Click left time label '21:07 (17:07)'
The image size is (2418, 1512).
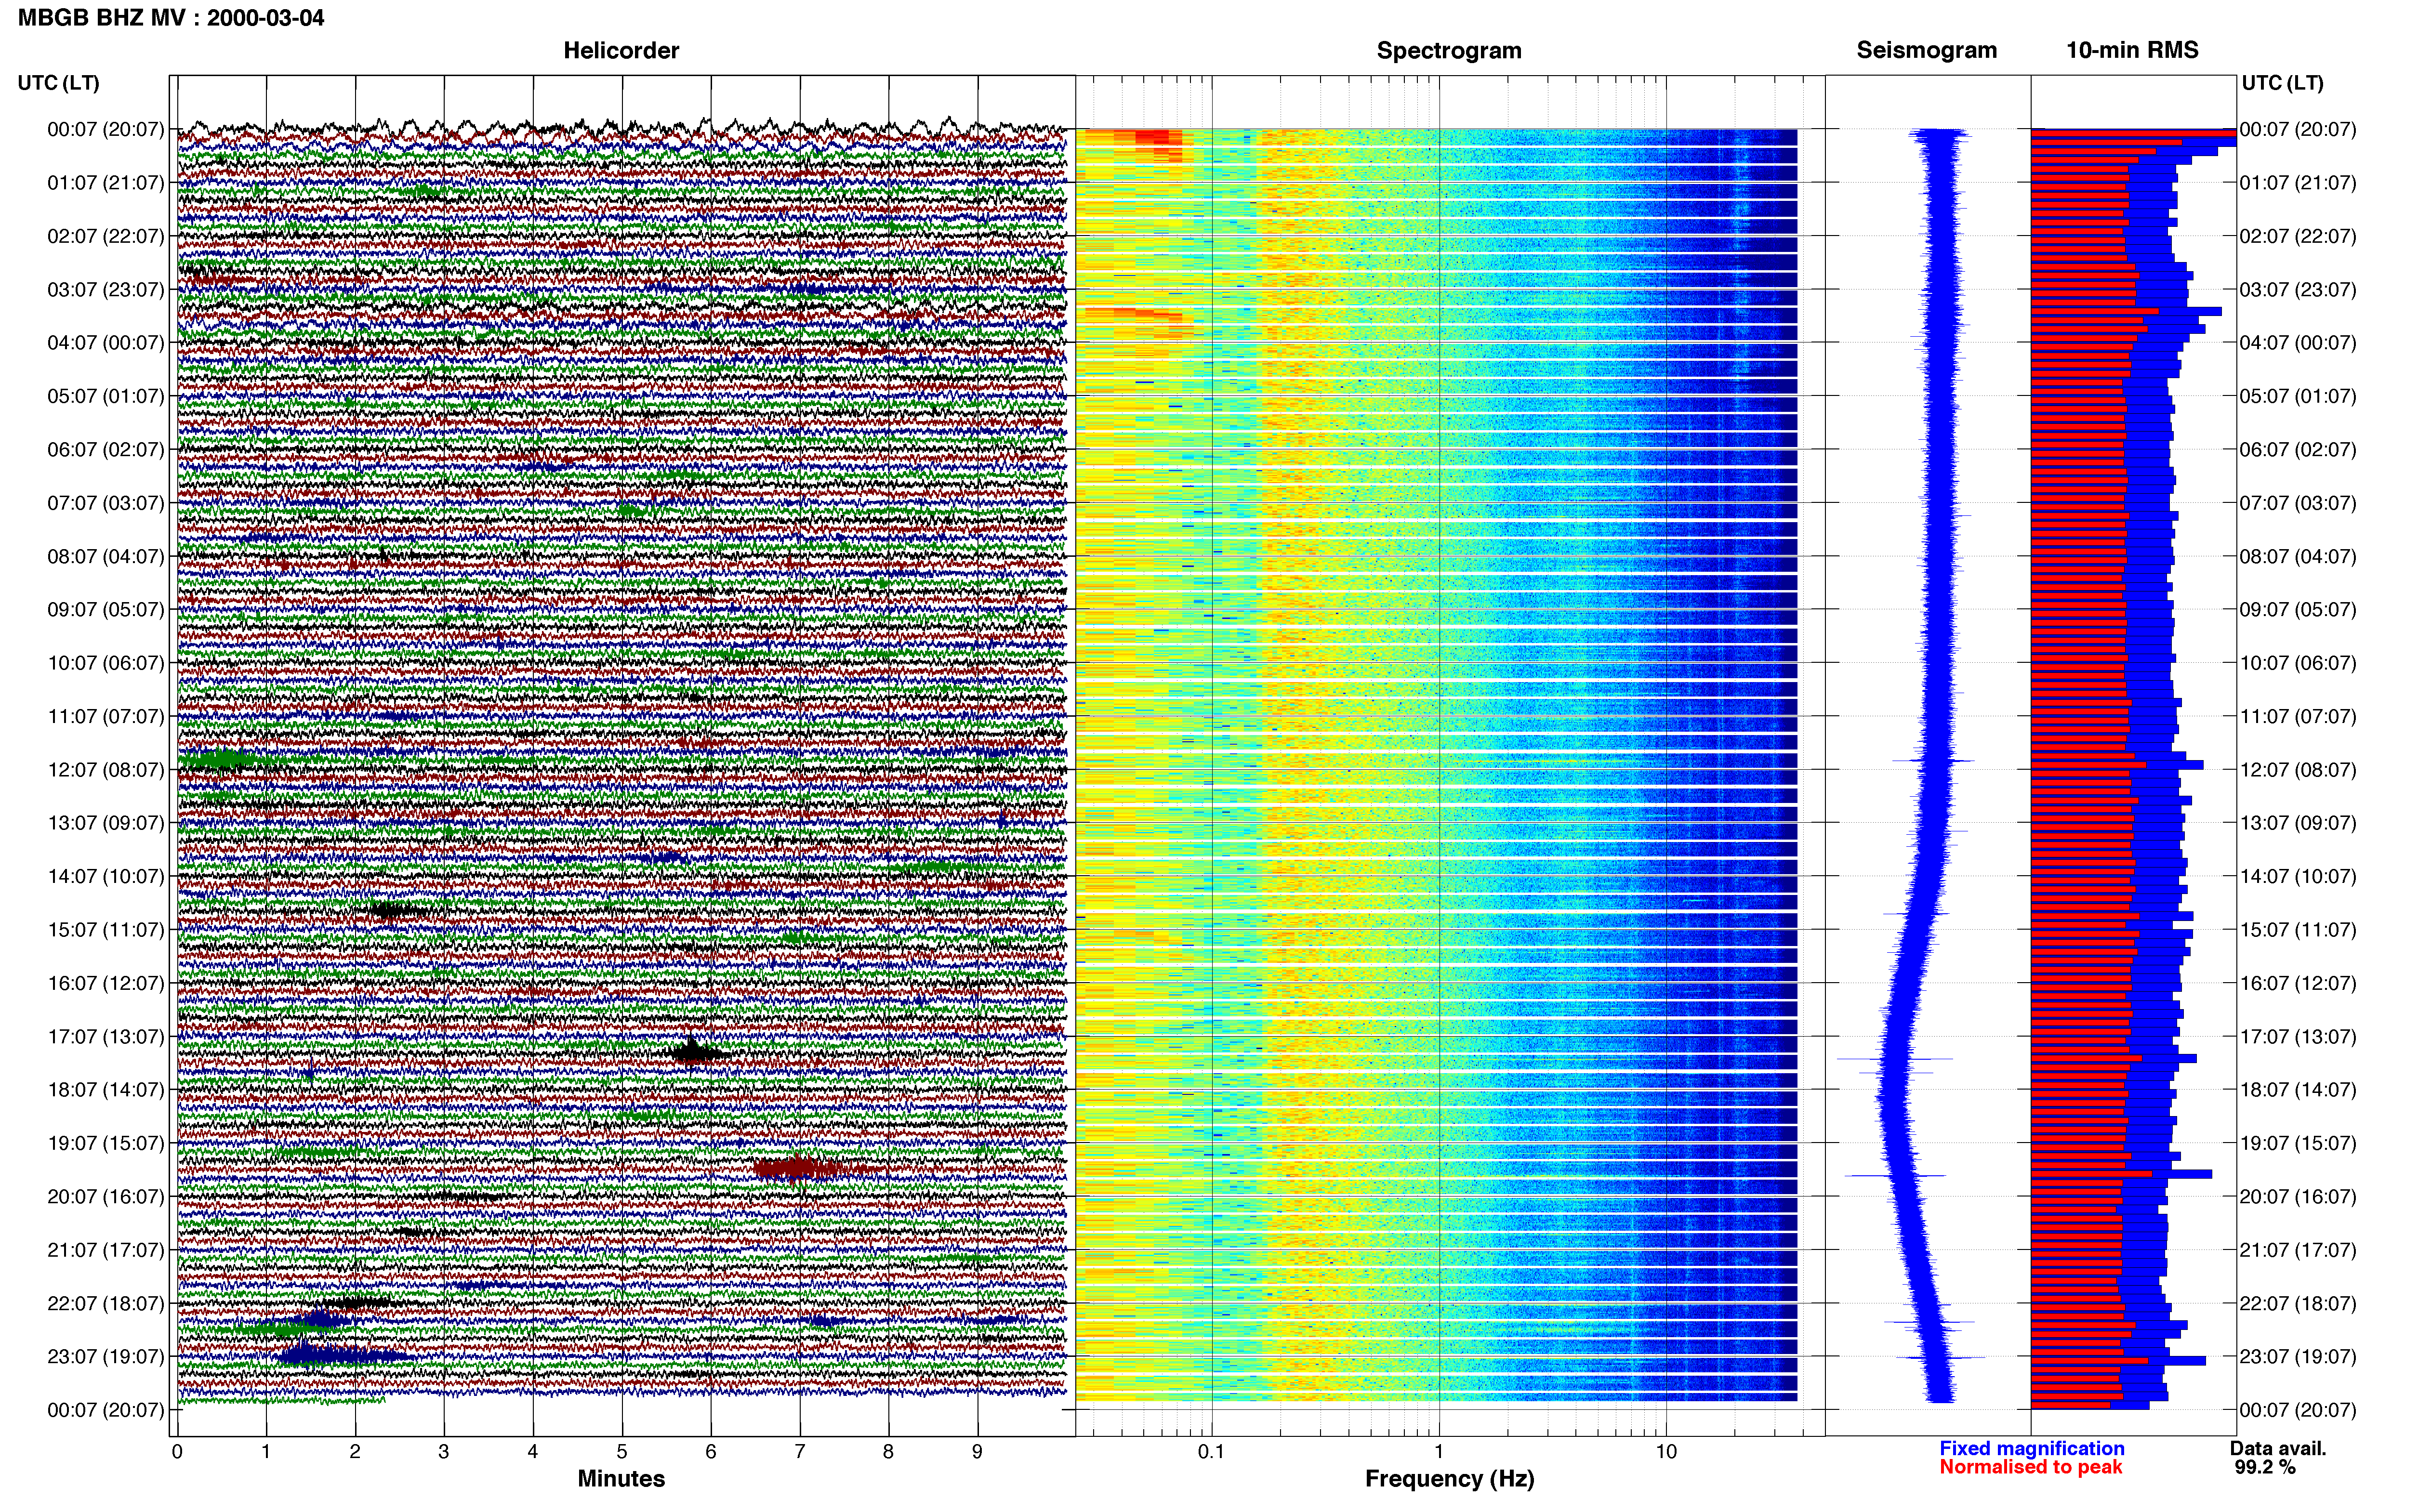pos(105,1250)
